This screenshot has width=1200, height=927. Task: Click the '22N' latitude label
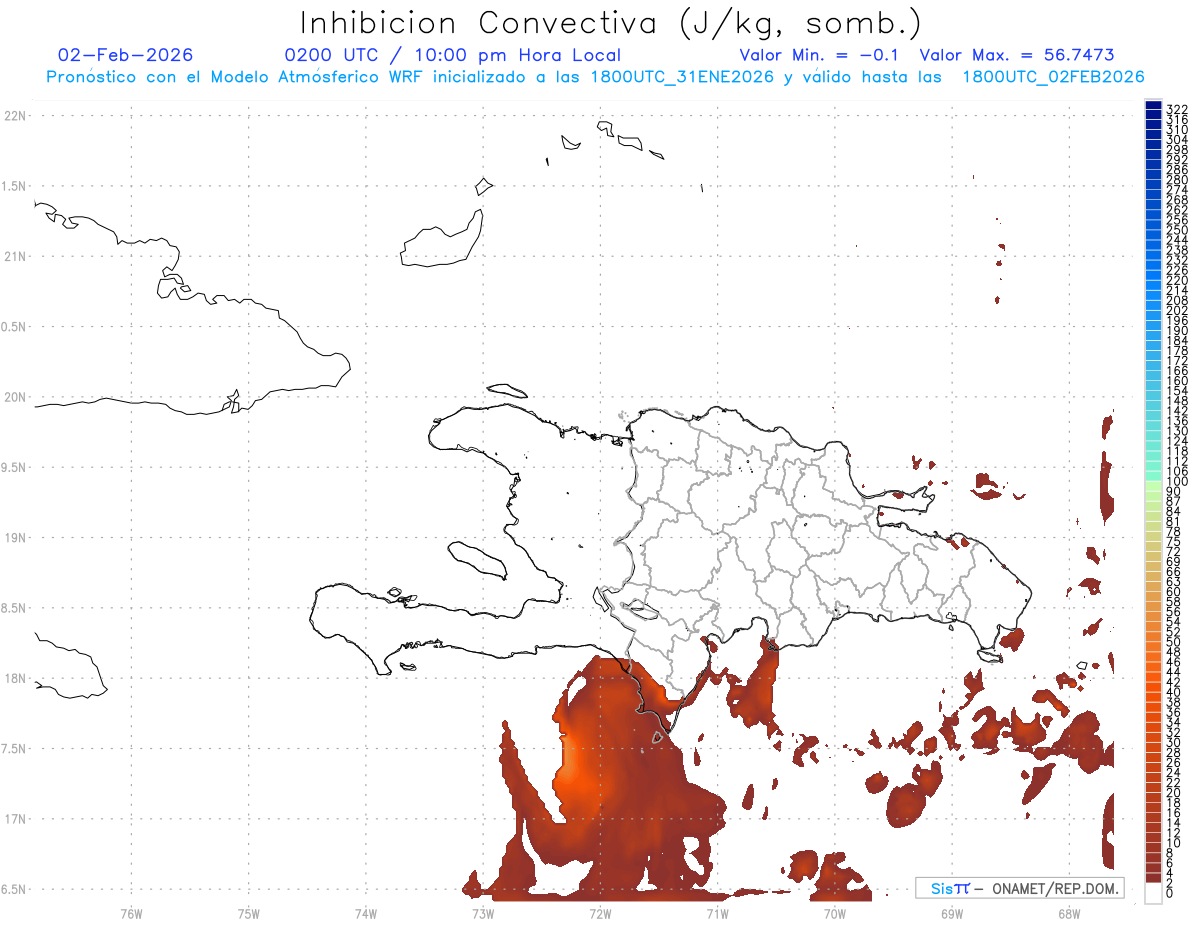15,116
